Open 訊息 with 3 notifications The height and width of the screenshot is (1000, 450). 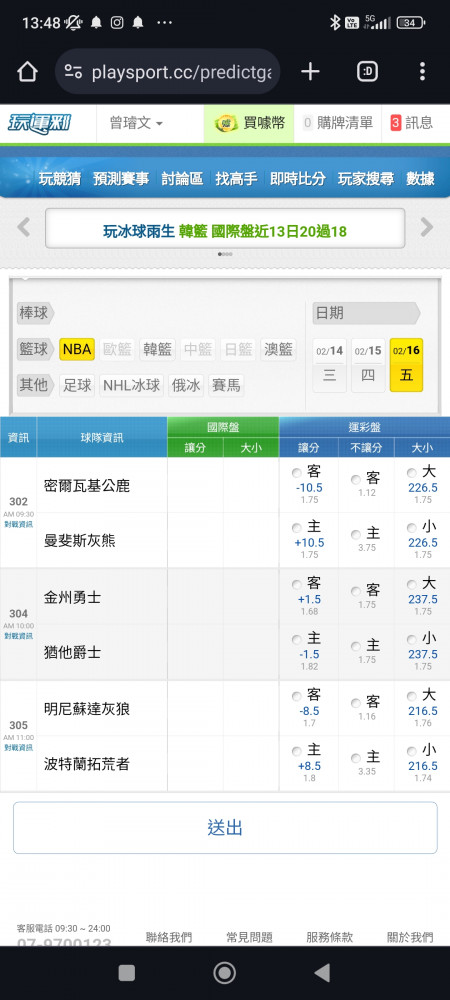point(411,123)
